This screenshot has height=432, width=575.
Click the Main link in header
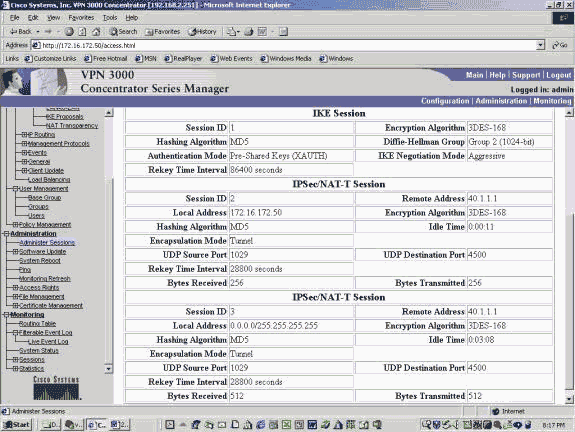click(x=475, y=75)
